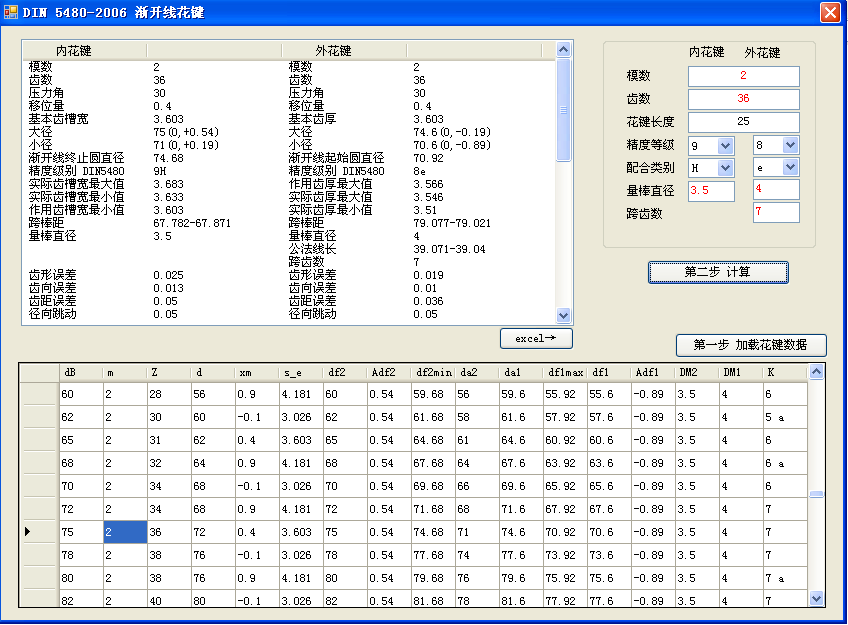Click dB cell 60 in the grid

coord(81,394)
